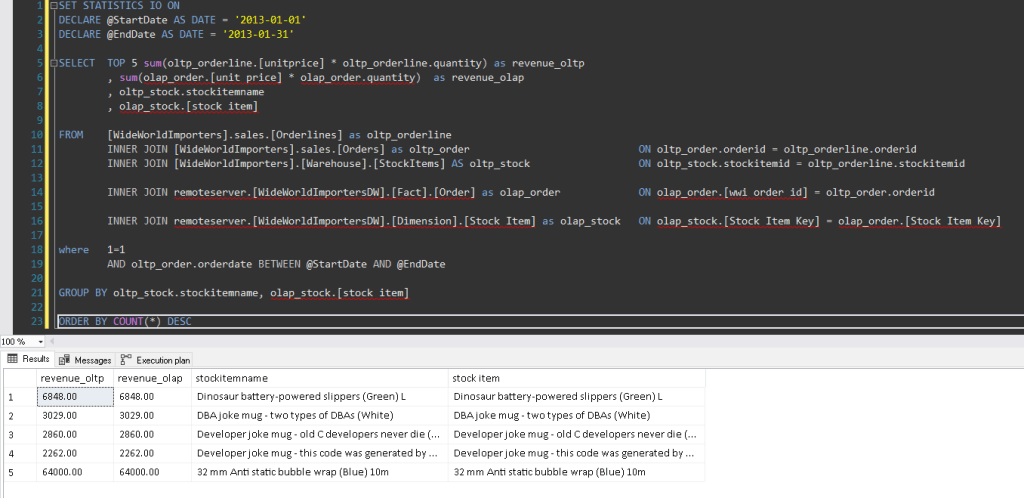Select result row header 3
Screen dimensions: 1024x498
(20, 435)
